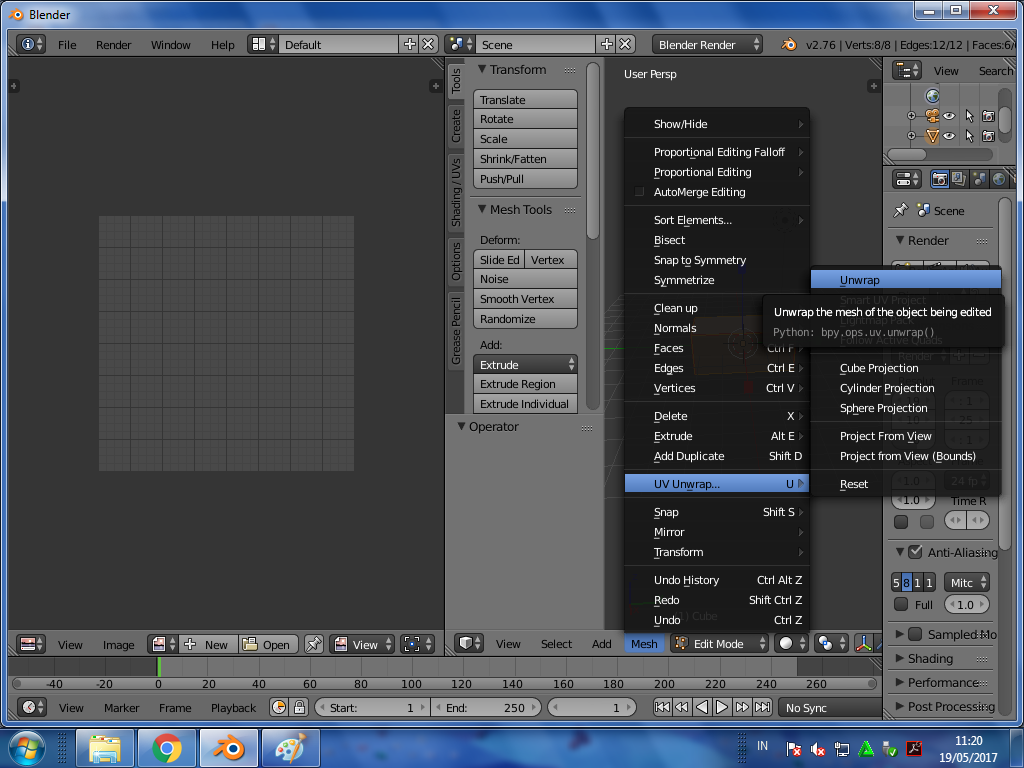
Task: Select Cube Projection menu entry
Action: point(906,368)
